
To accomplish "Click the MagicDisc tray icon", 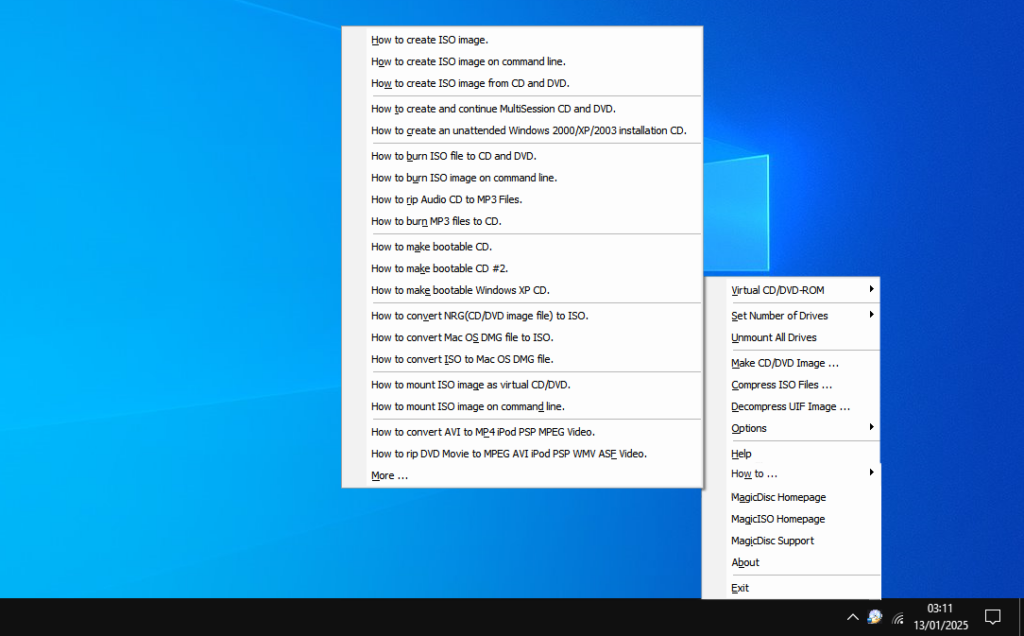I will [874, 616].
